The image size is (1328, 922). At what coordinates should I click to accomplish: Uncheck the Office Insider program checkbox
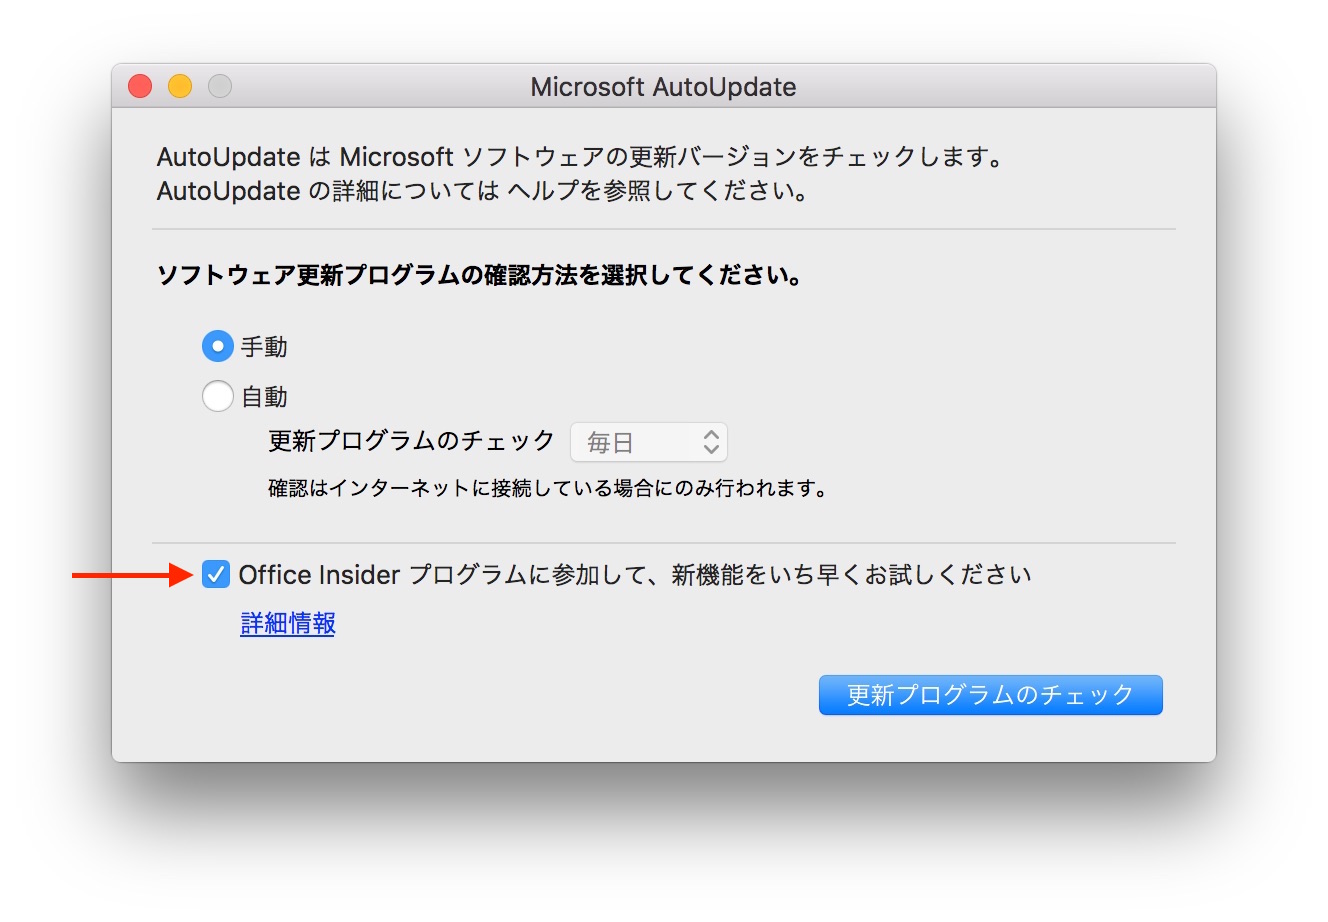[x=216, y=574]
